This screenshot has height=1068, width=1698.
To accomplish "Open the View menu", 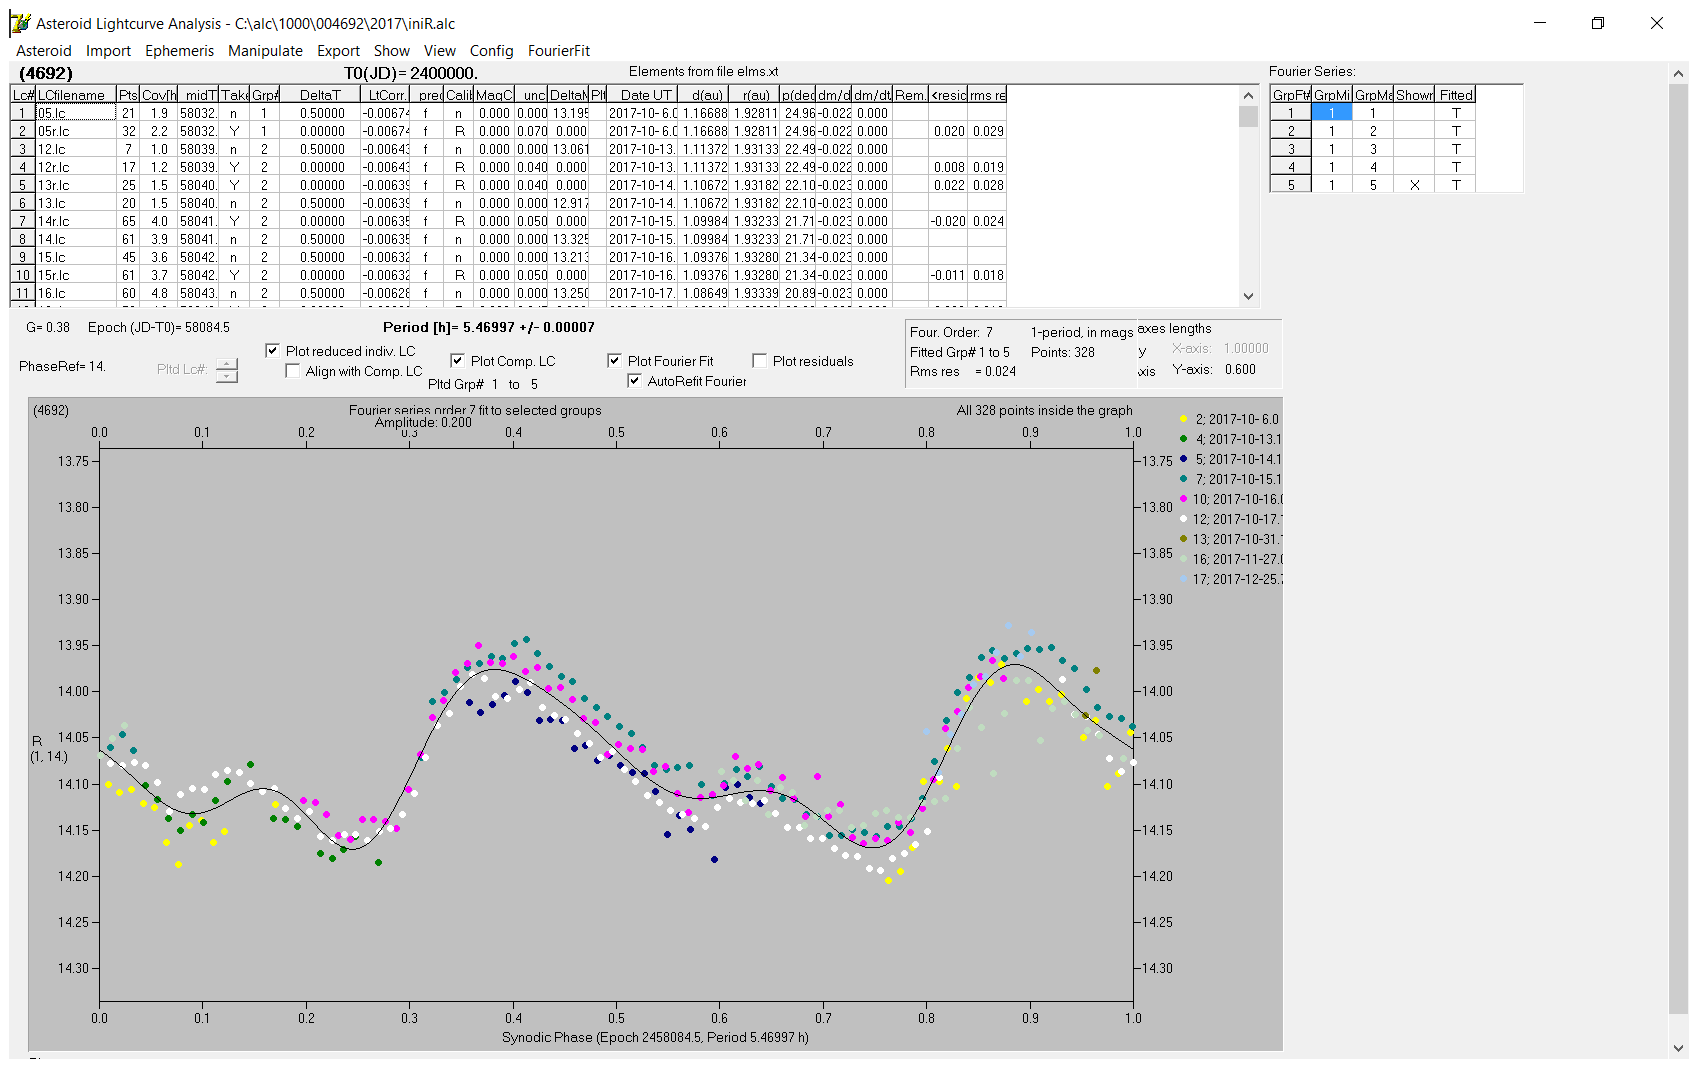I will 439,51.
